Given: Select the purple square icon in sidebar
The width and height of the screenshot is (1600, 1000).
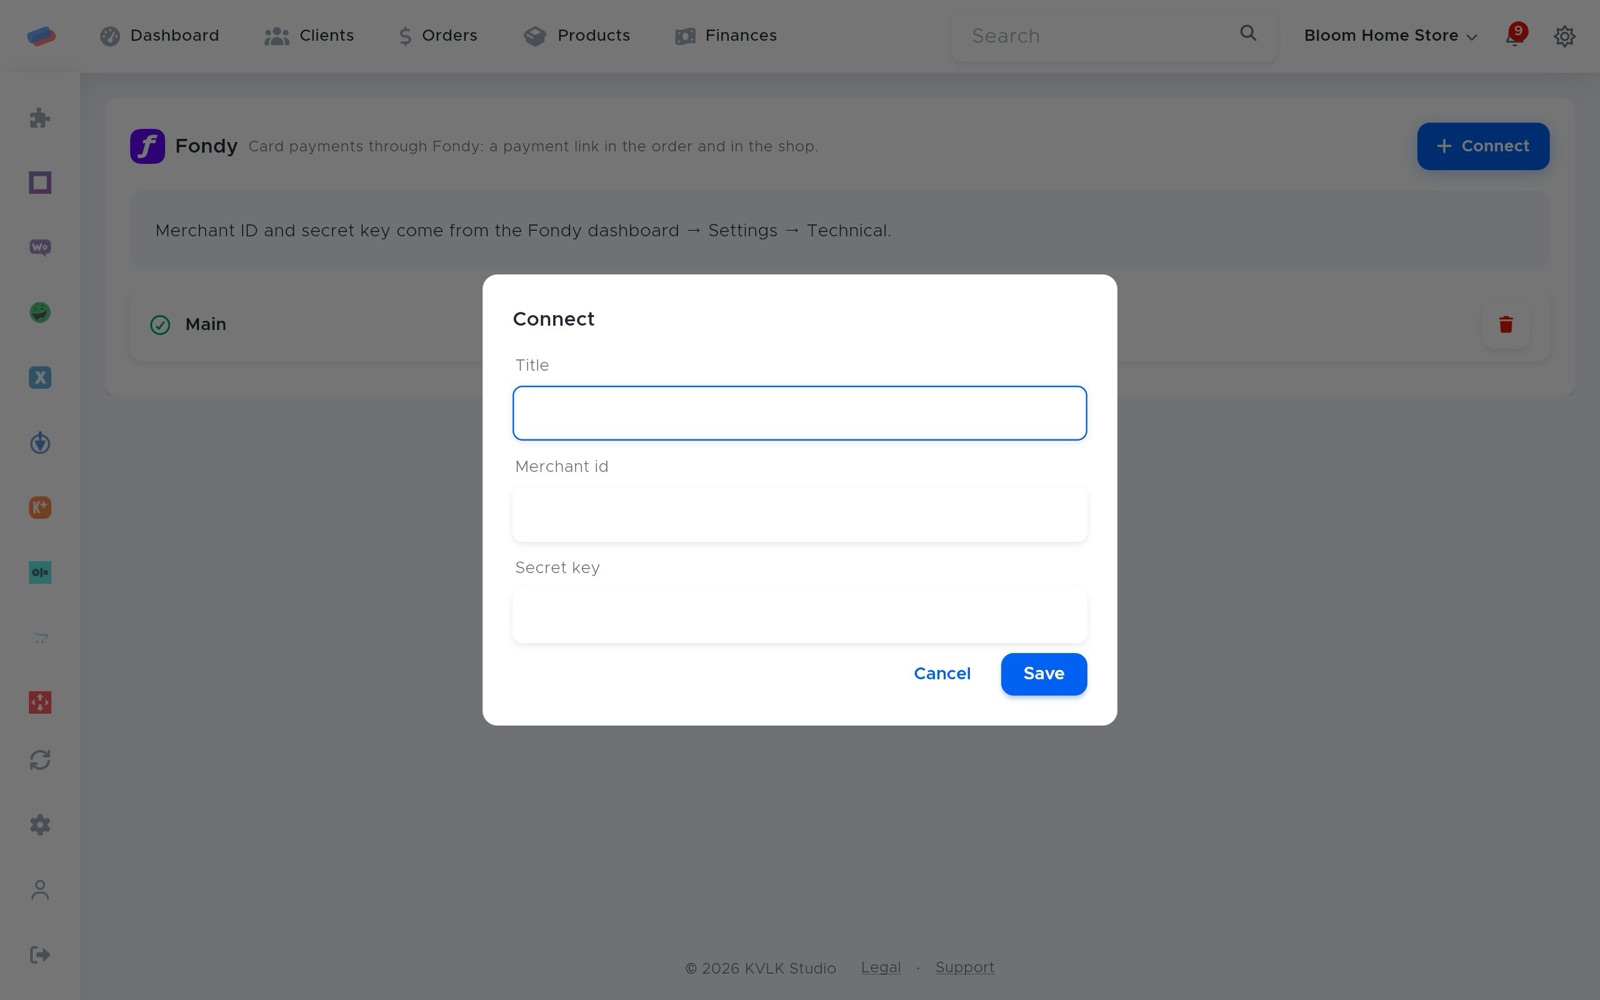Looking at the screenshot, I should coord(40,183).
